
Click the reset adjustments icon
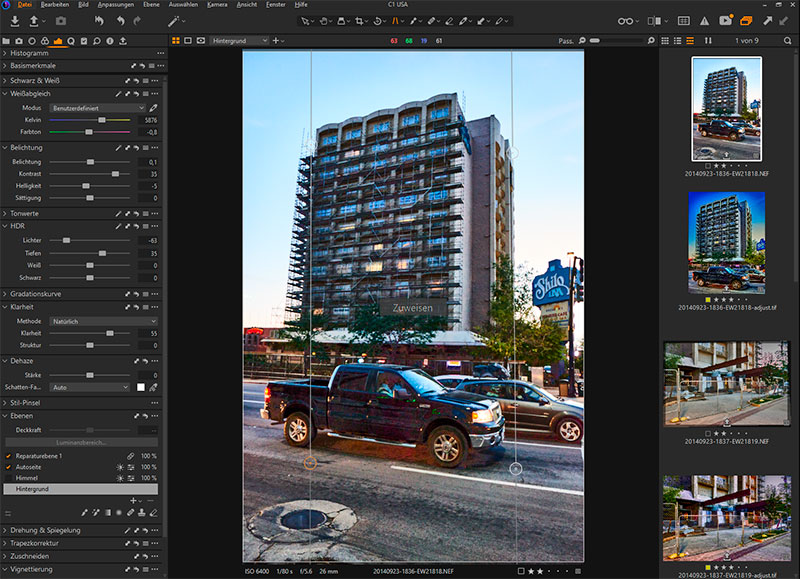point(99,21)
